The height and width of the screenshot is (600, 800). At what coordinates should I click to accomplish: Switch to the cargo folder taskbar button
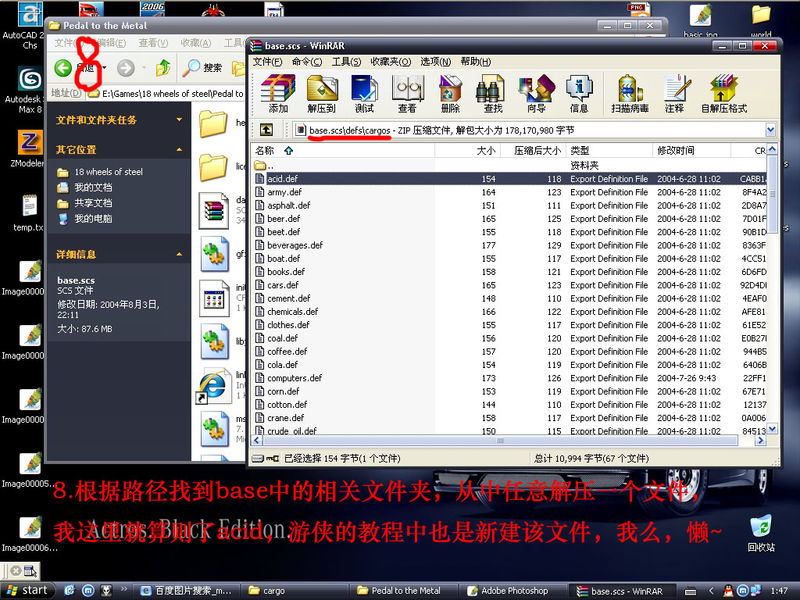point(293,591)
